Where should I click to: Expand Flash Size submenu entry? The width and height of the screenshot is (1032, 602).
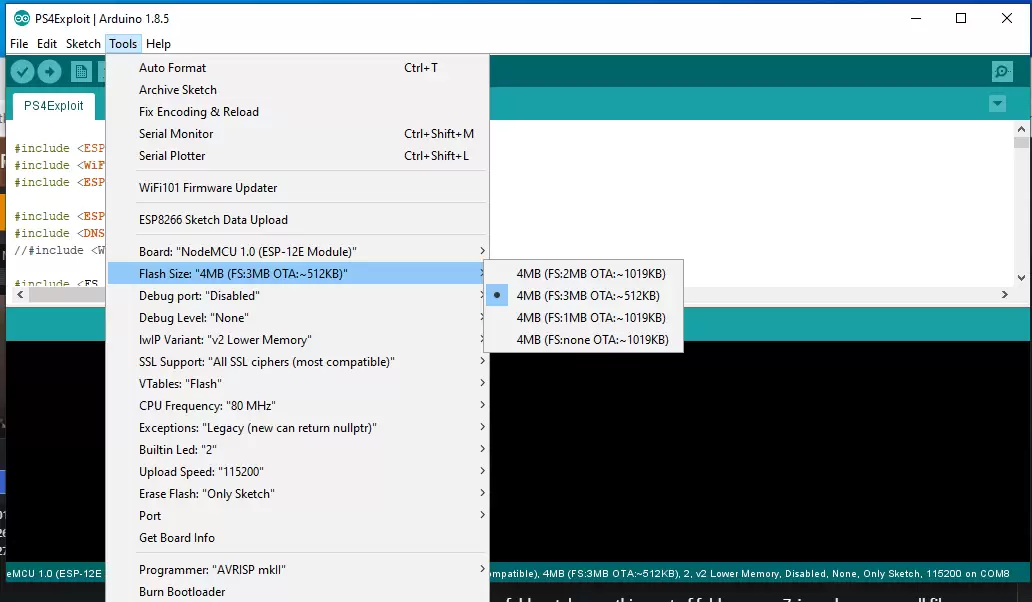tap(297, 274)
